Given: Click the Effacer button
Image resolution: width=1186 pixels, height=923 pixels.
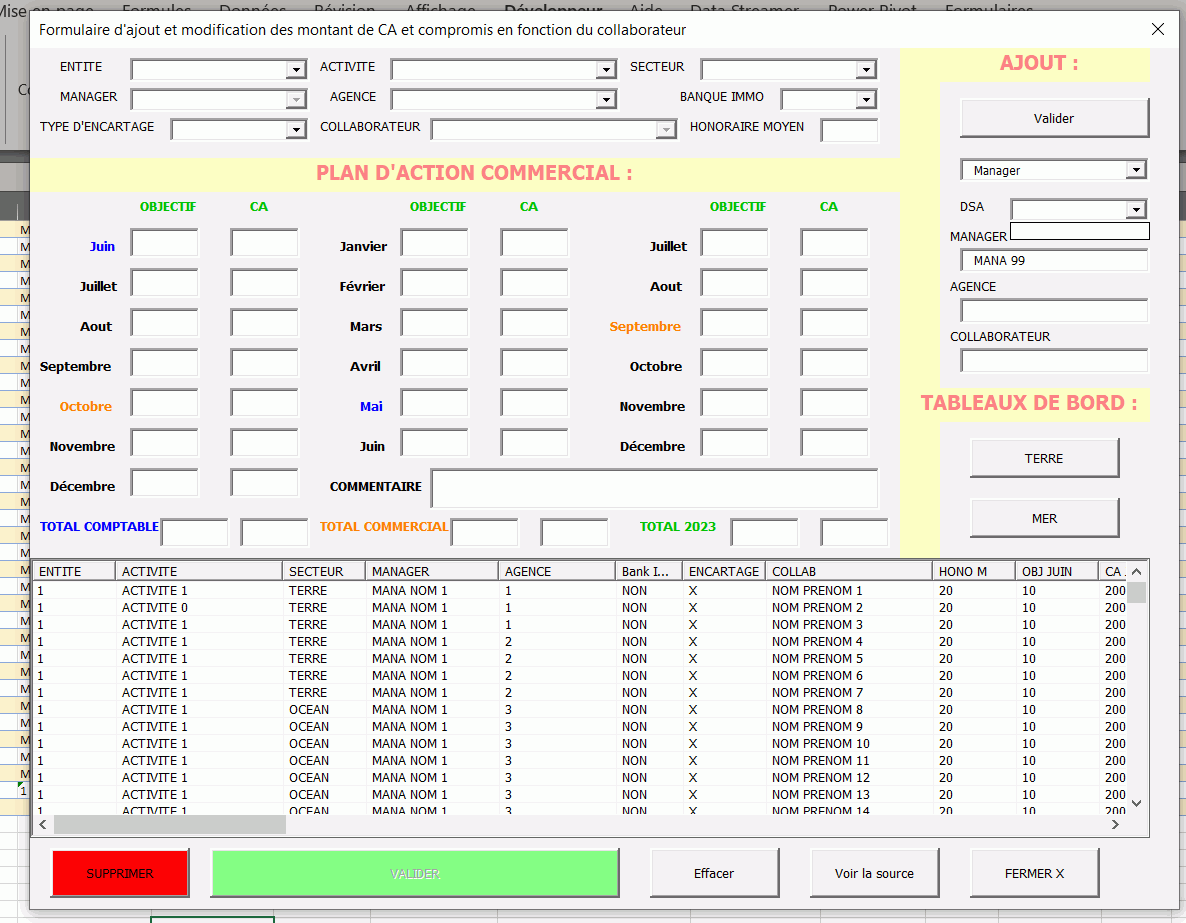Looking at the screenshot, I should click(x=714, y=873).
